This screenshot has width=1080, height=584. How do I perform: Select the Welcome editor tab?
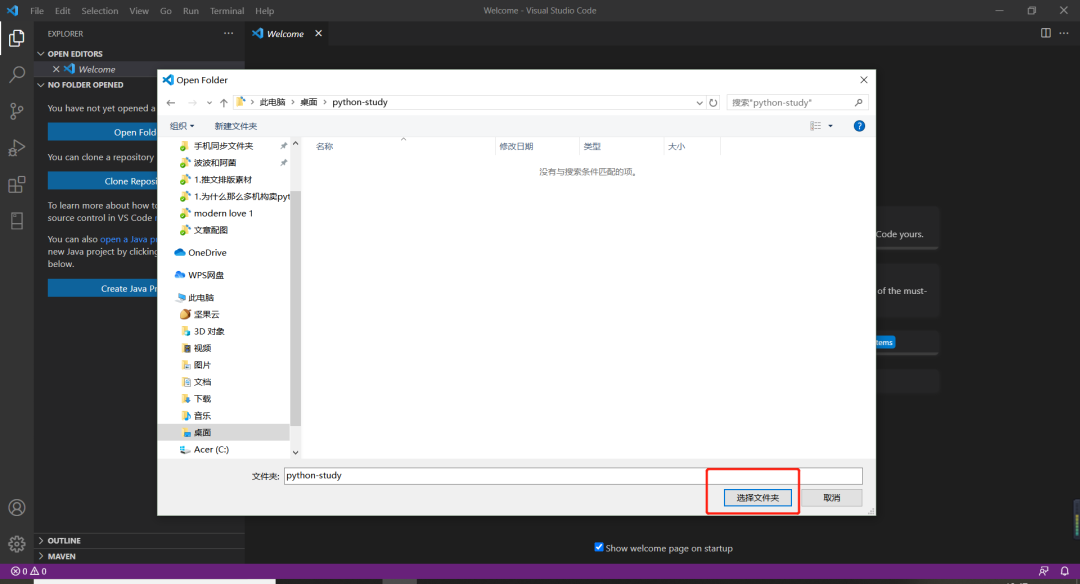coord(285,33)
